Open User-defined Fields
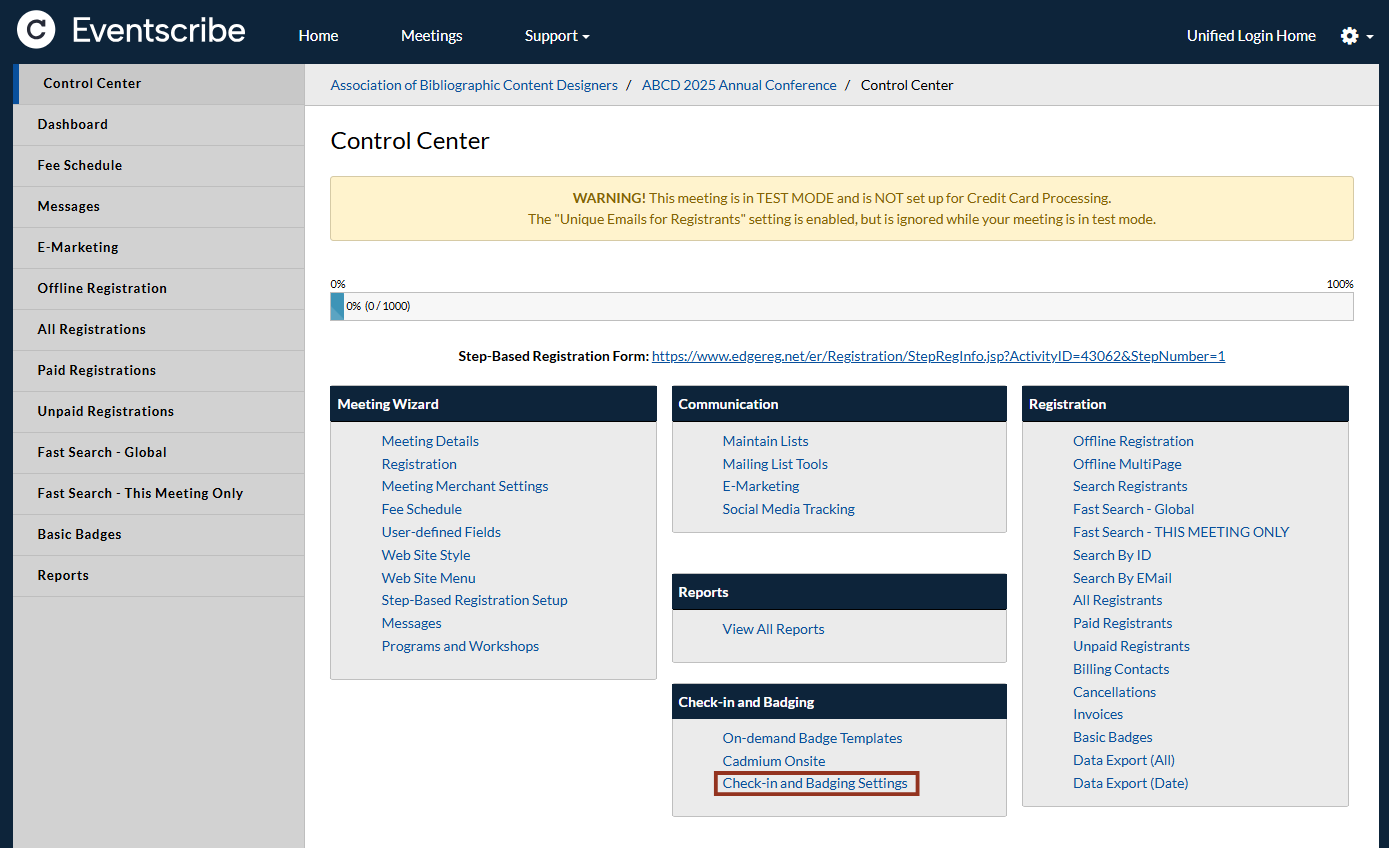1389x848 pixels. 441,532
